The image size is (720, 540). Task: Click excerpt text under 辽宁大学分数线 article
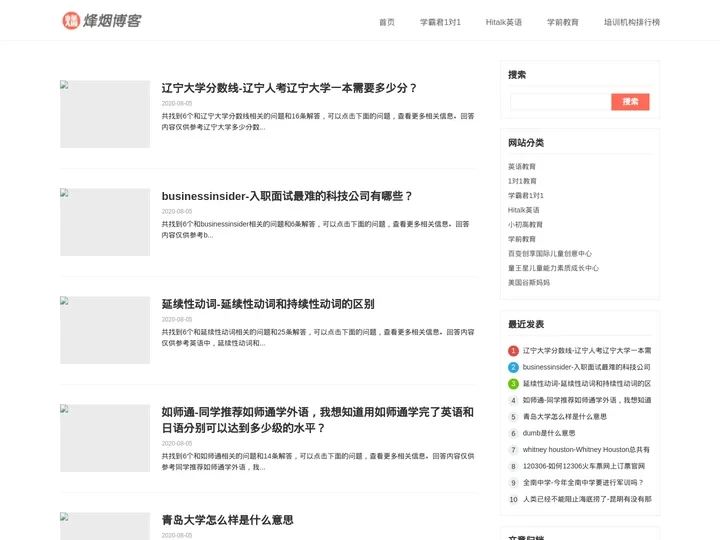[x=317, y=122]
